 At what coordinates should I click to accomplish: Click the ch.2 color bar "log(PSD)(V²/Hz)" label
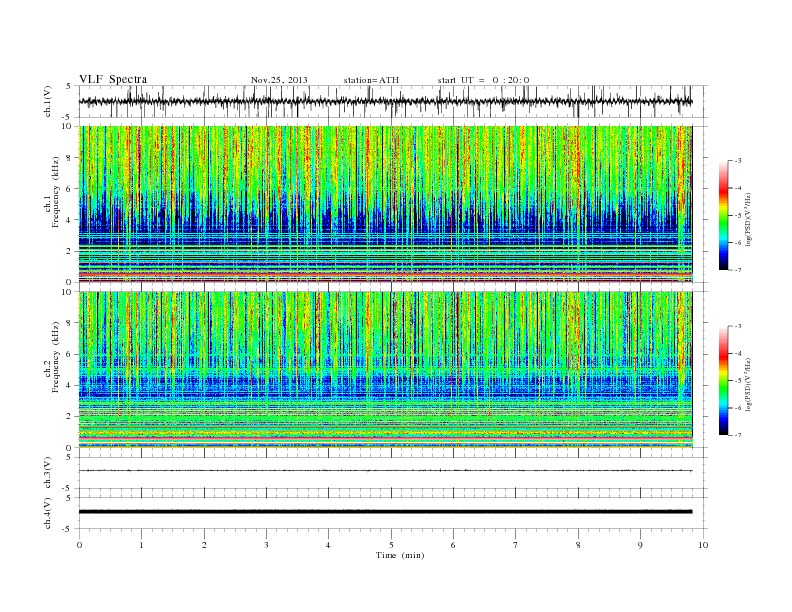point(748,384)
